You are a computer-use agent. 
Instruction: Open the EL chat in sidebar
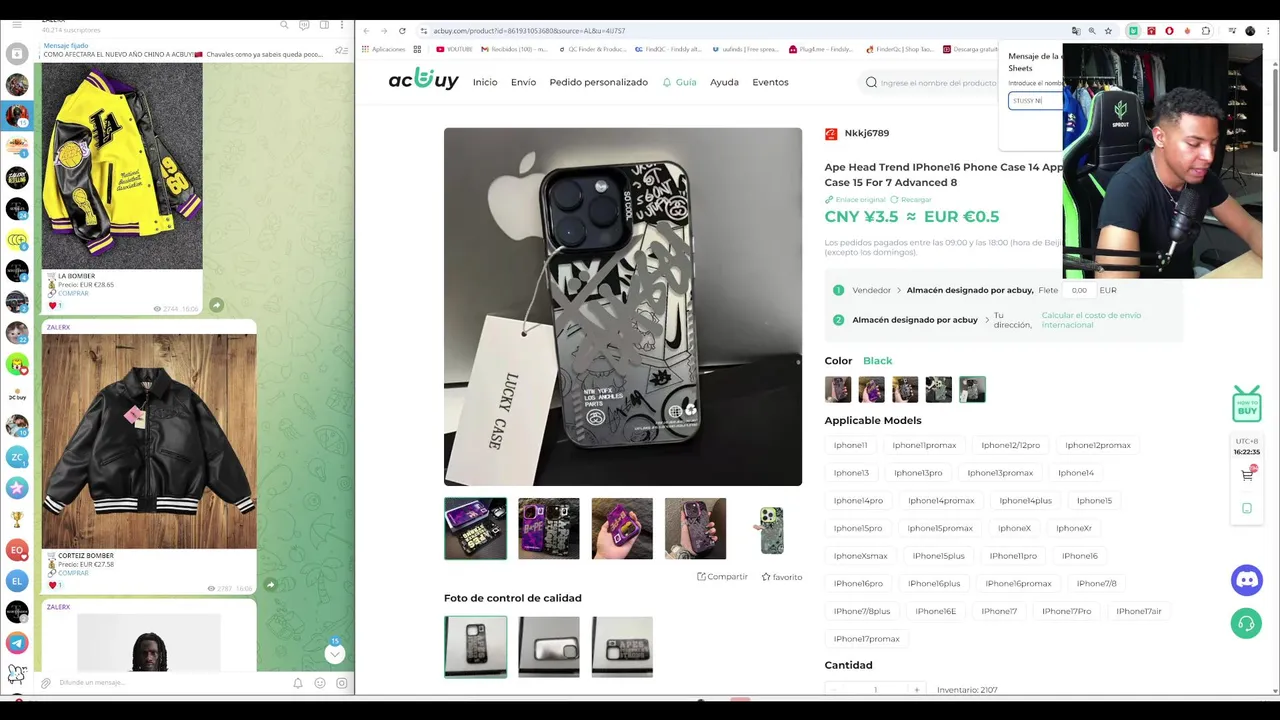(17, 581)
